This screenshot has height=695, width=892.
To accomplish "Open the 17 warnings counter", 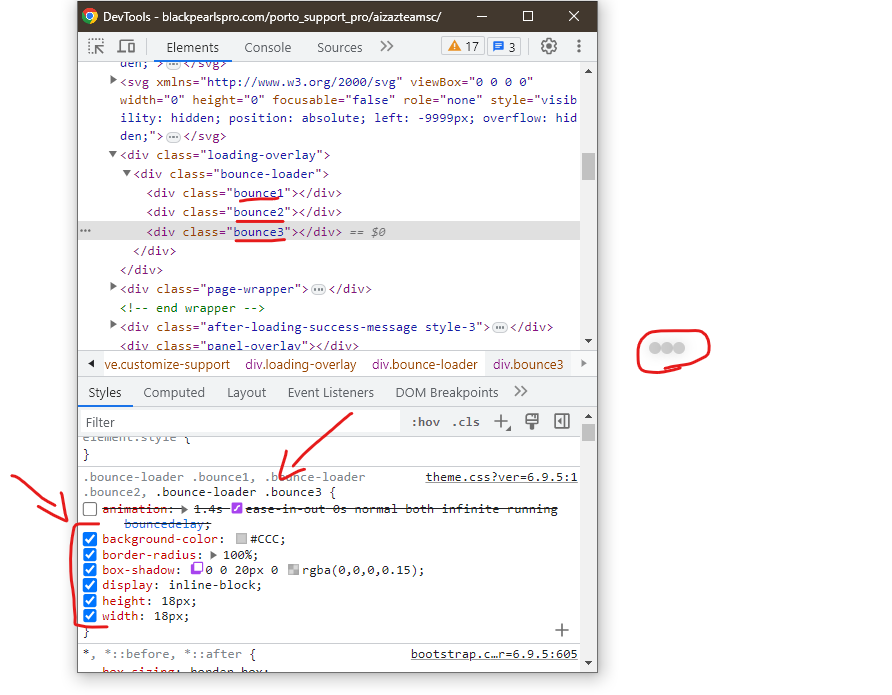I will point(463,47).
